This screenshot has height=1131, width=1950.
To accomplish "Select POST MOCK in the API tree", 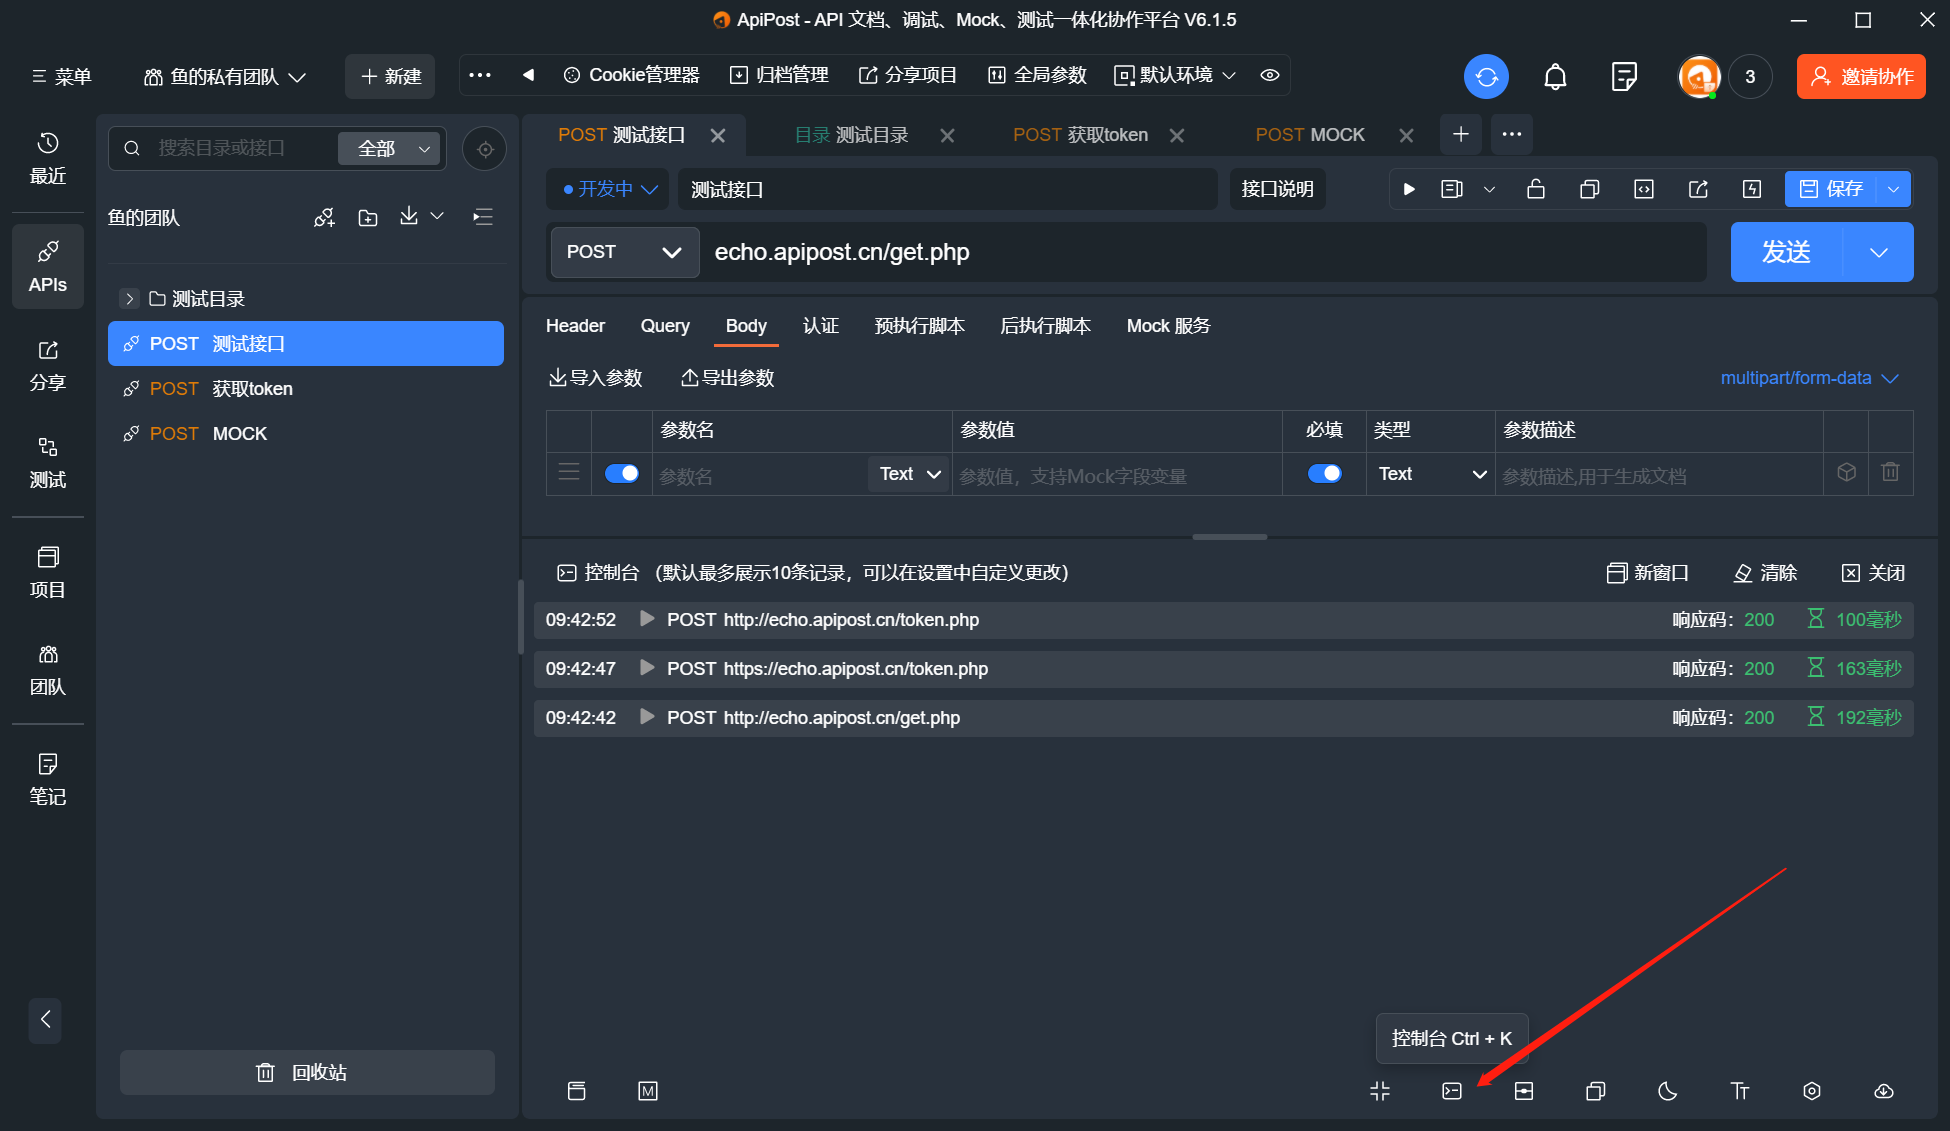I will 306,434.
